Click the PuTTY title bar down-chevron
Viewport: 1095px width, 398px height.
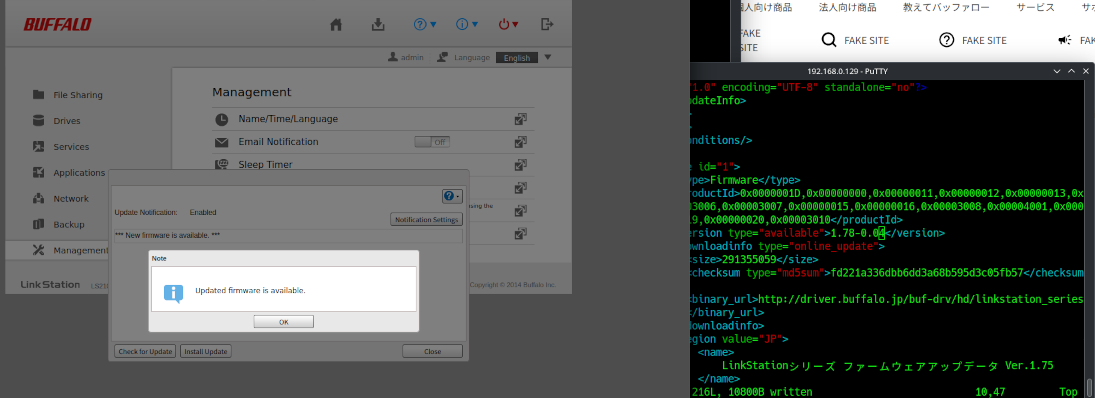(1057, 71)
